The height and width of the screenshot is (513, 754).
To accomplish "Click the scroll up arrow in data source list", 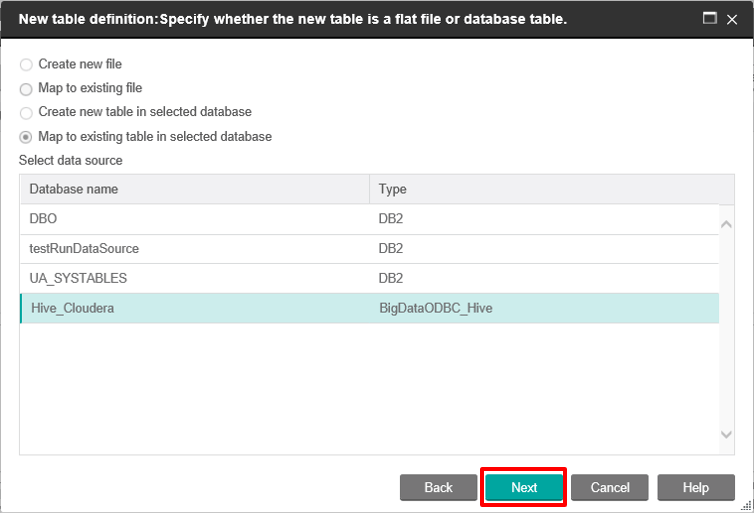I will click(727, 224).
